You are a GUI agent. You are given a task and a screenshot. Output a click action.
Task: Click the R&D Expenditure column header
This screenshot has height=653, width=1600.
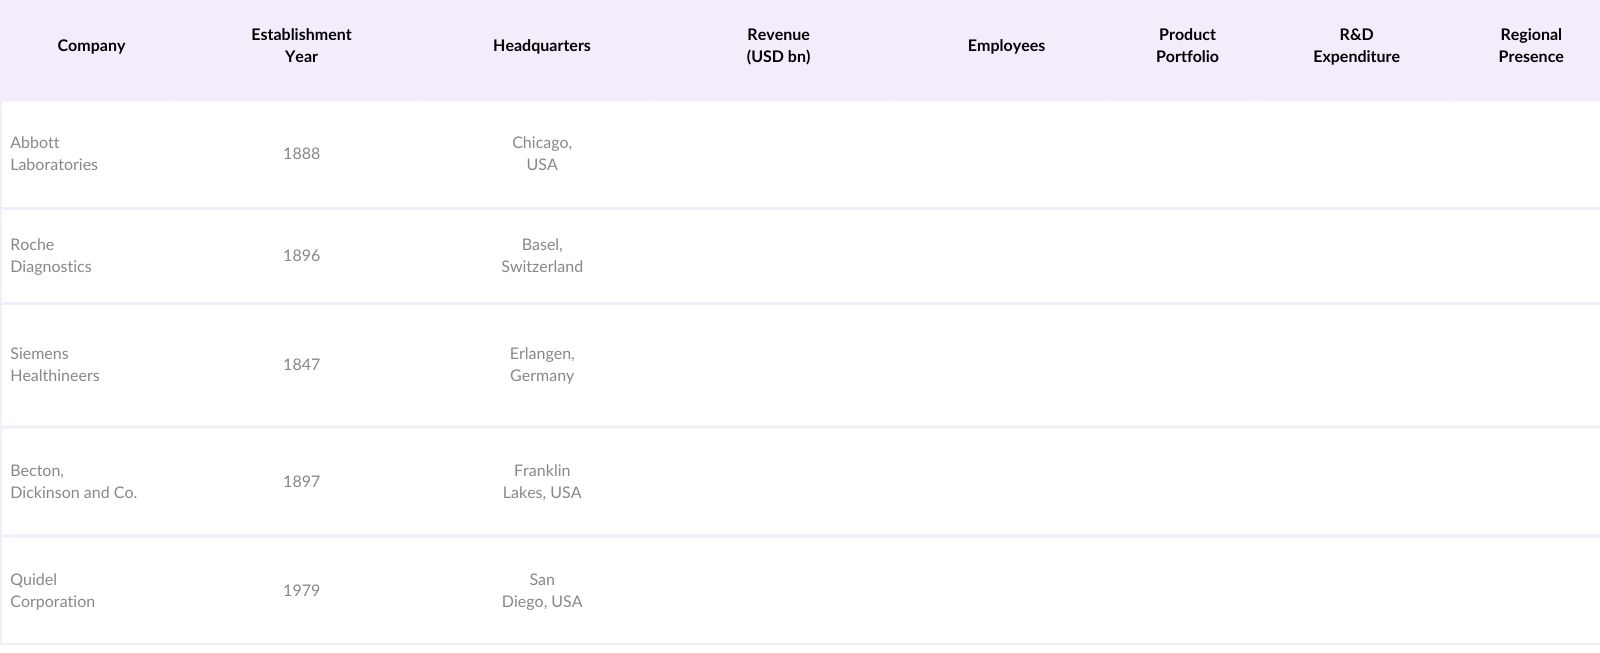(x=1356, y=46)
